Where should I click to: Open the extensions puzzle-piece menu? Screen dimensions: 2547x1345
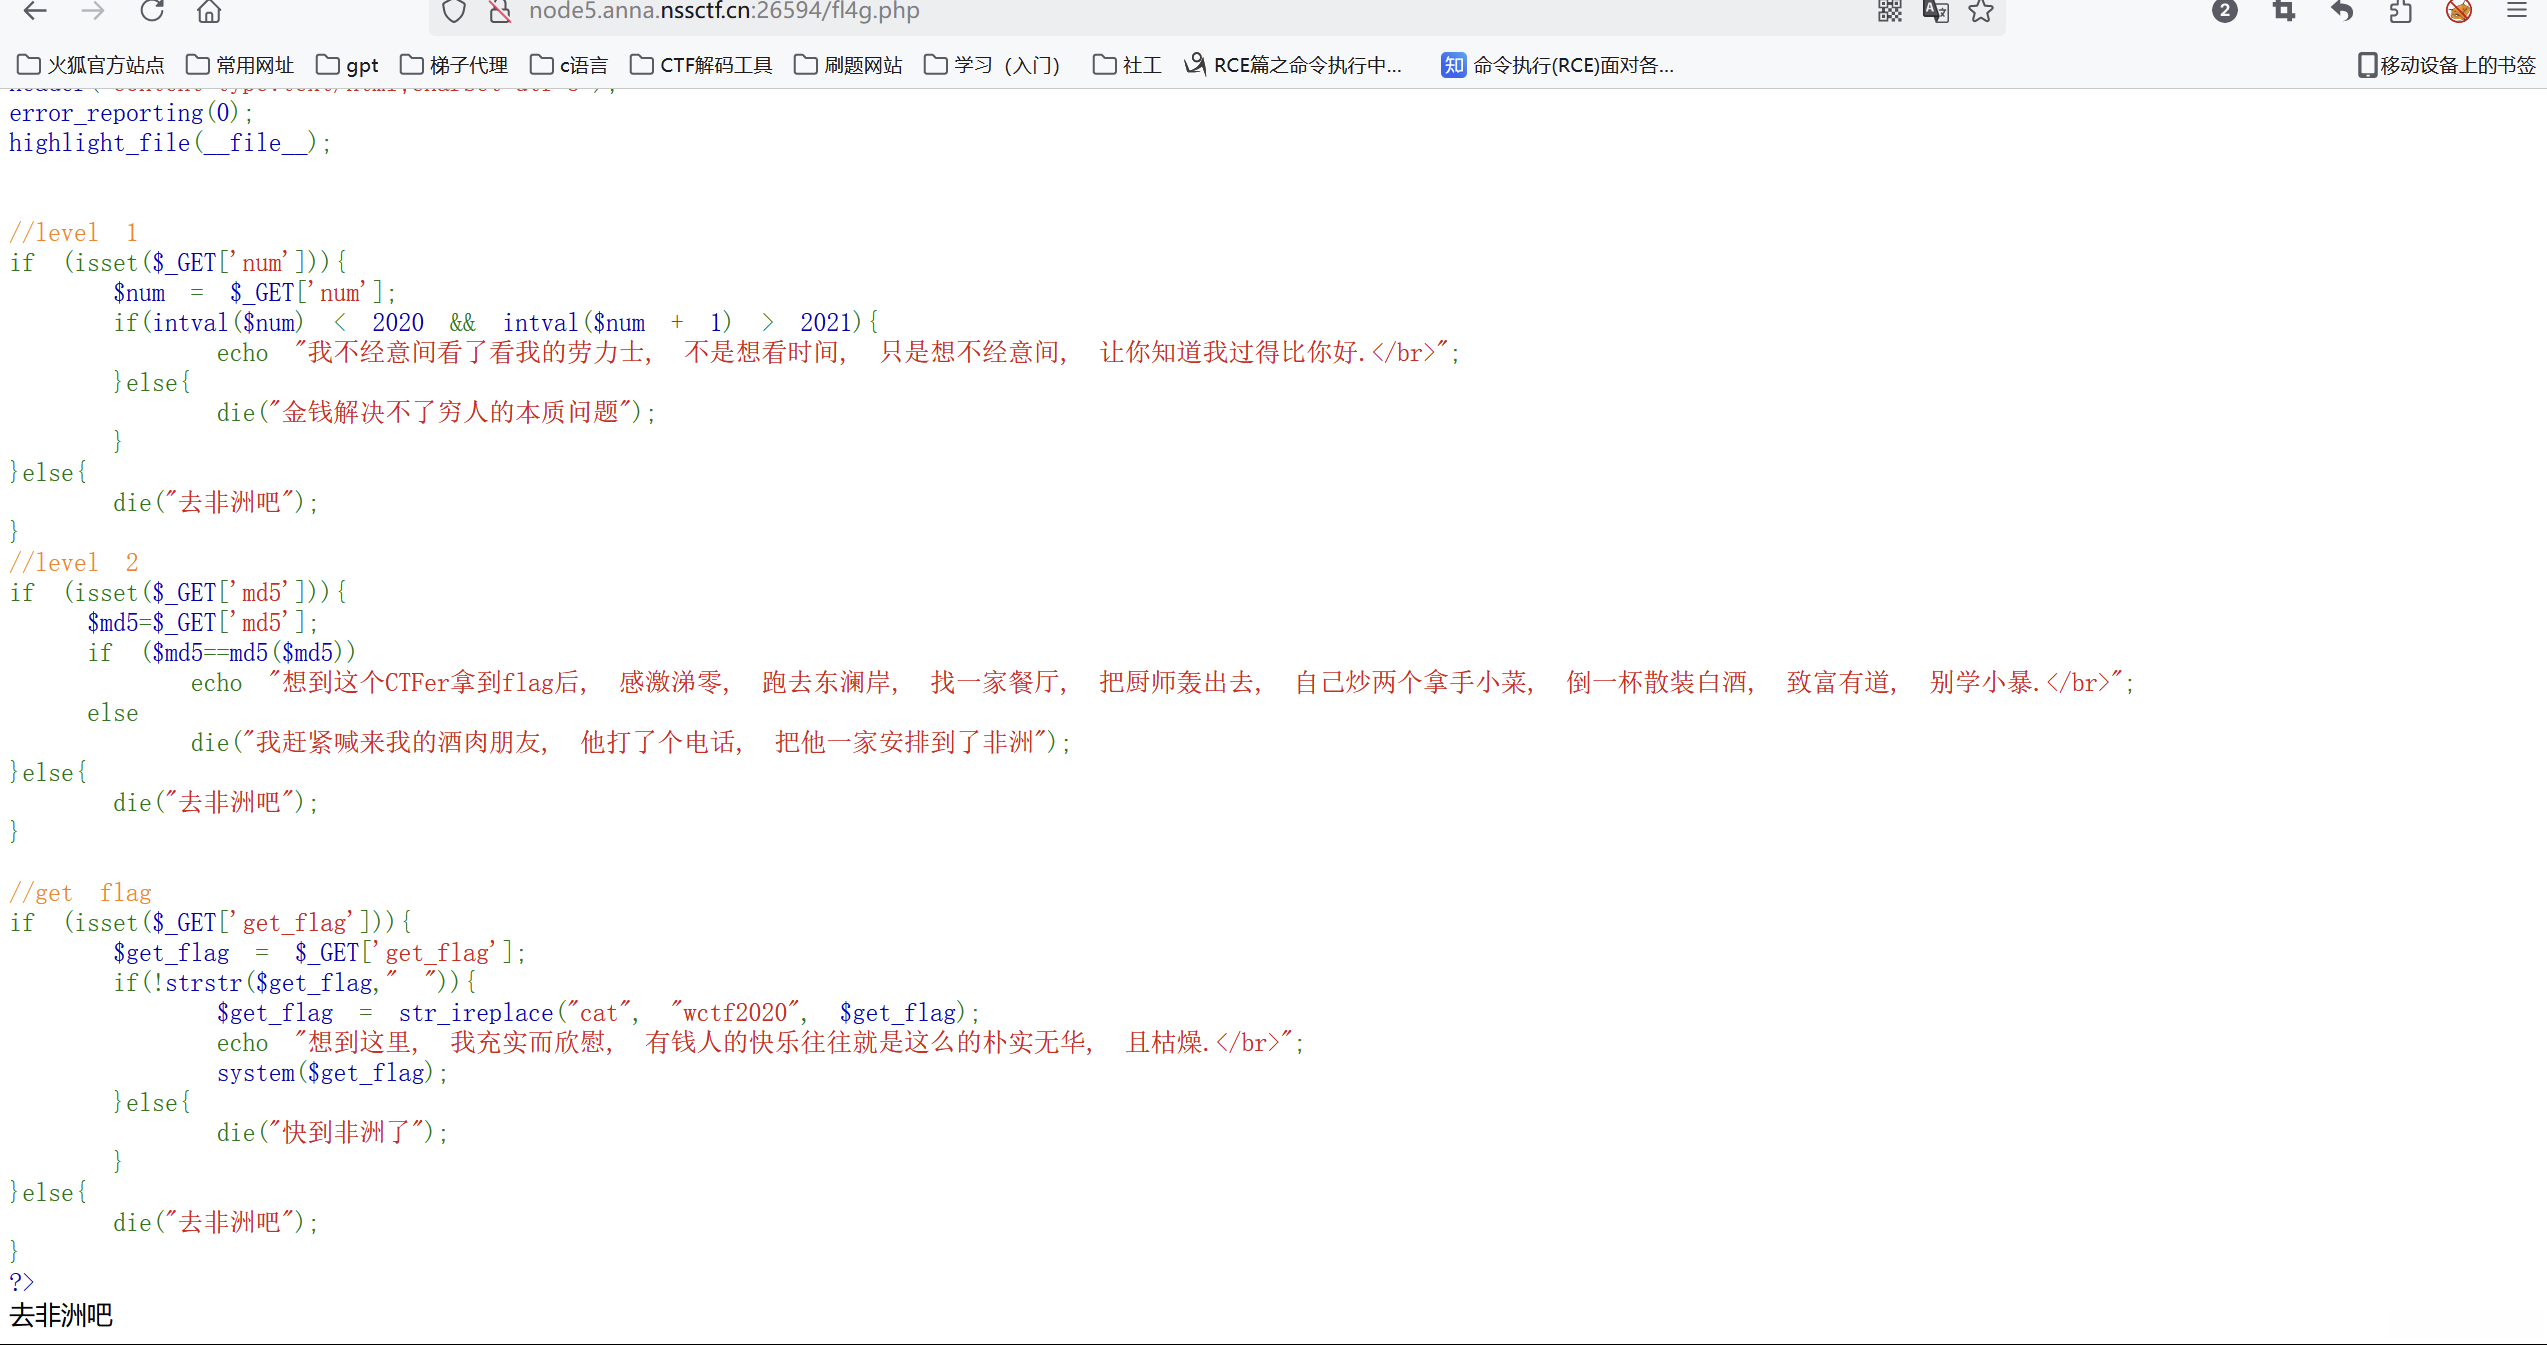[x=2400, y=11]
